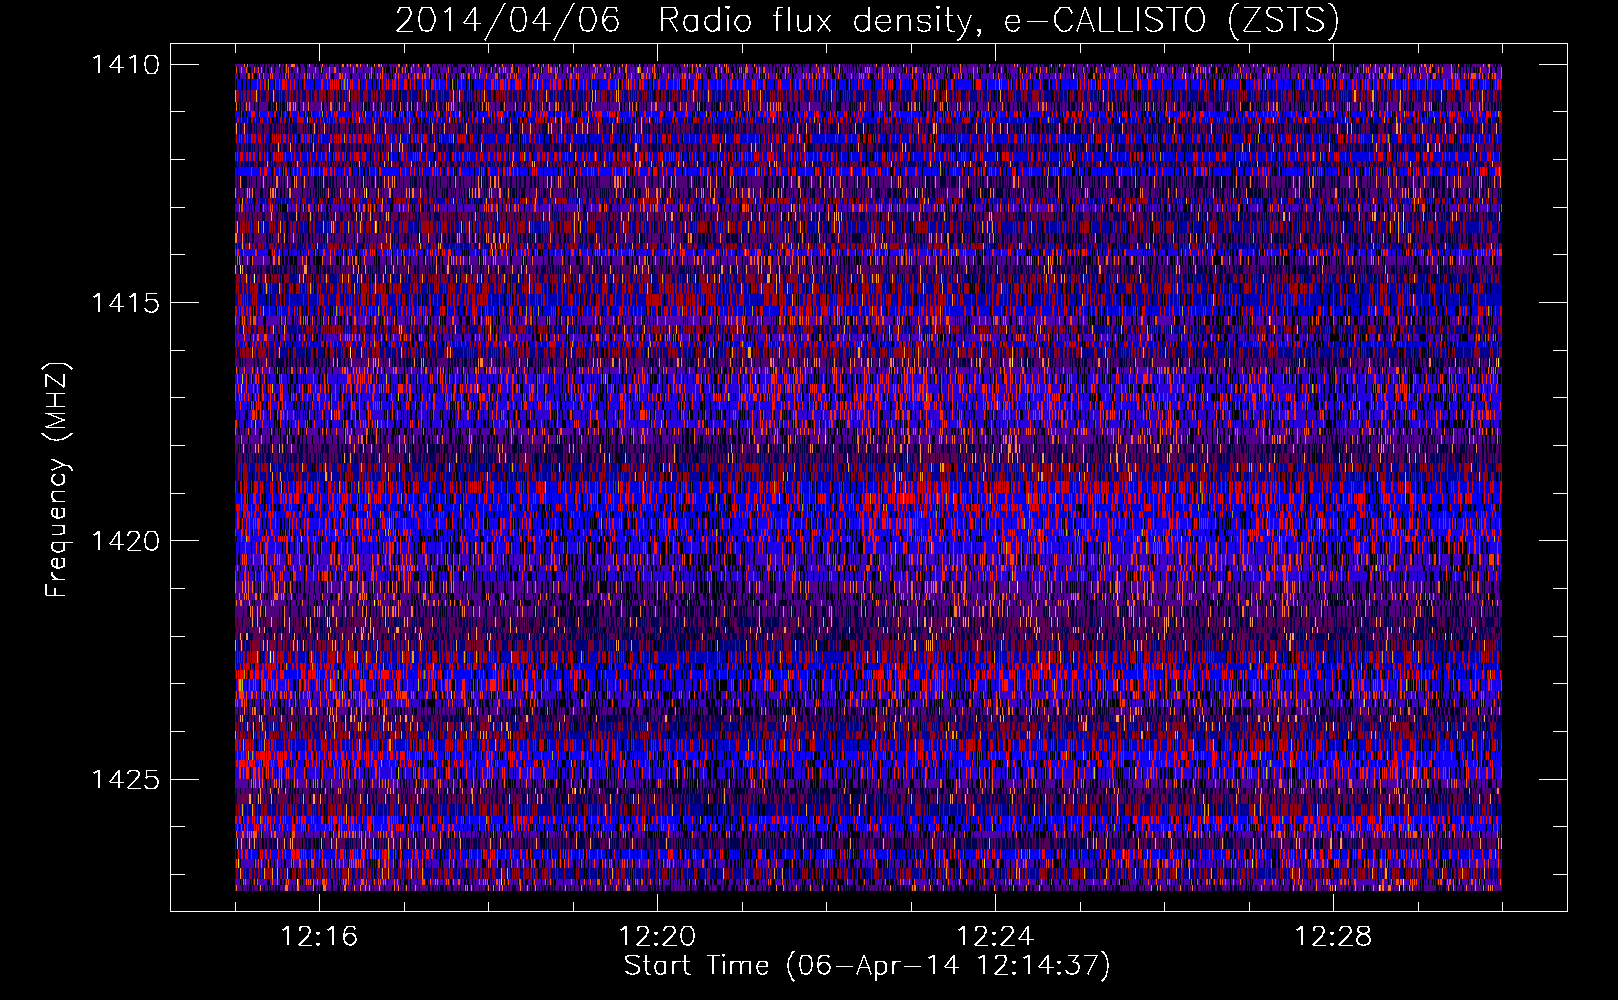
Task: Click the 12:24 time axis label
Action: click(995, 937)
